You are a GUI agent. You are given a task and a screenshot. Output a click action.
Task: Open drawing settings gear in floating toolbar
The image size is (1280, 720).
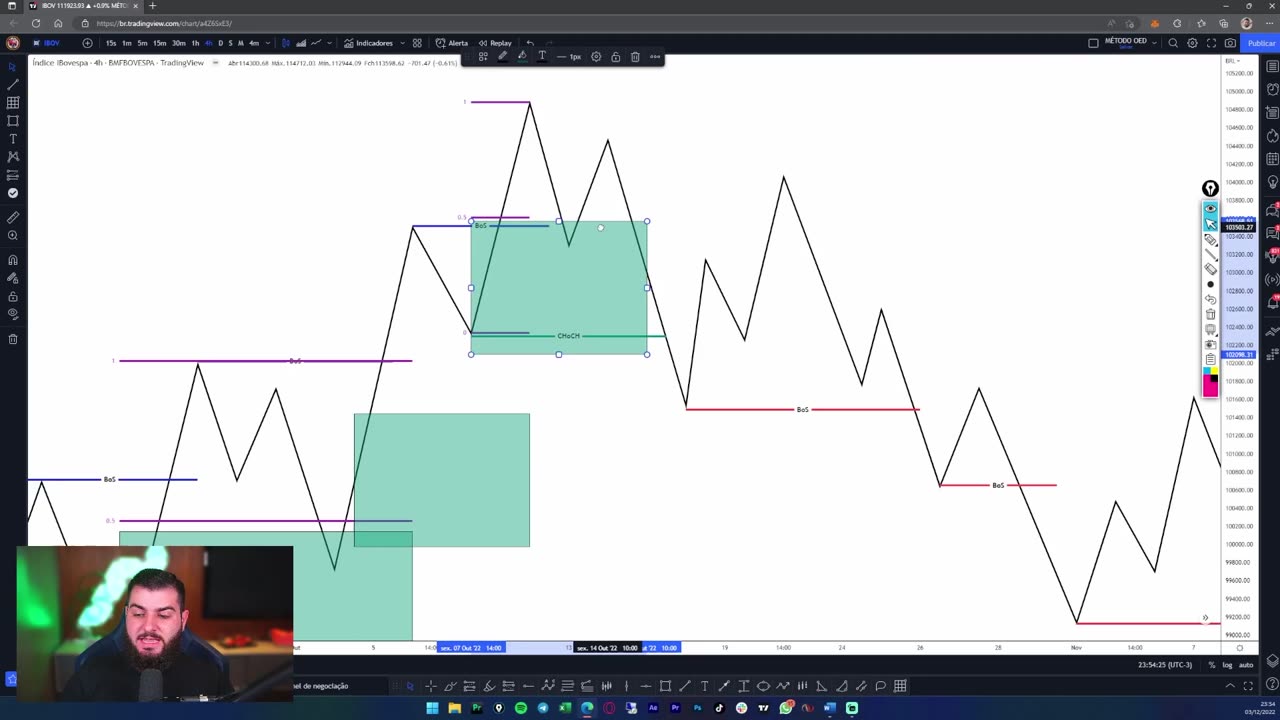tap(596, 57)
